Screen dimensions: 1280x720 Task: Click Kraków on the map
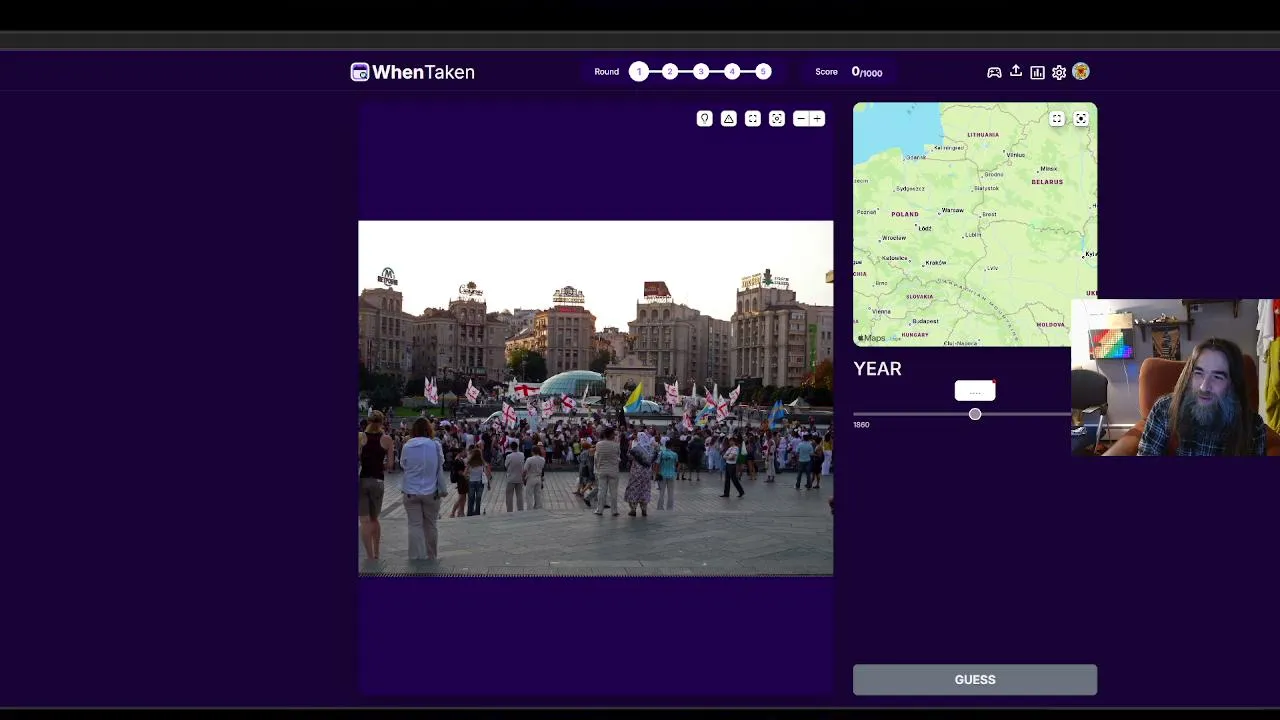pyautogui.click(x=936, y=262)
